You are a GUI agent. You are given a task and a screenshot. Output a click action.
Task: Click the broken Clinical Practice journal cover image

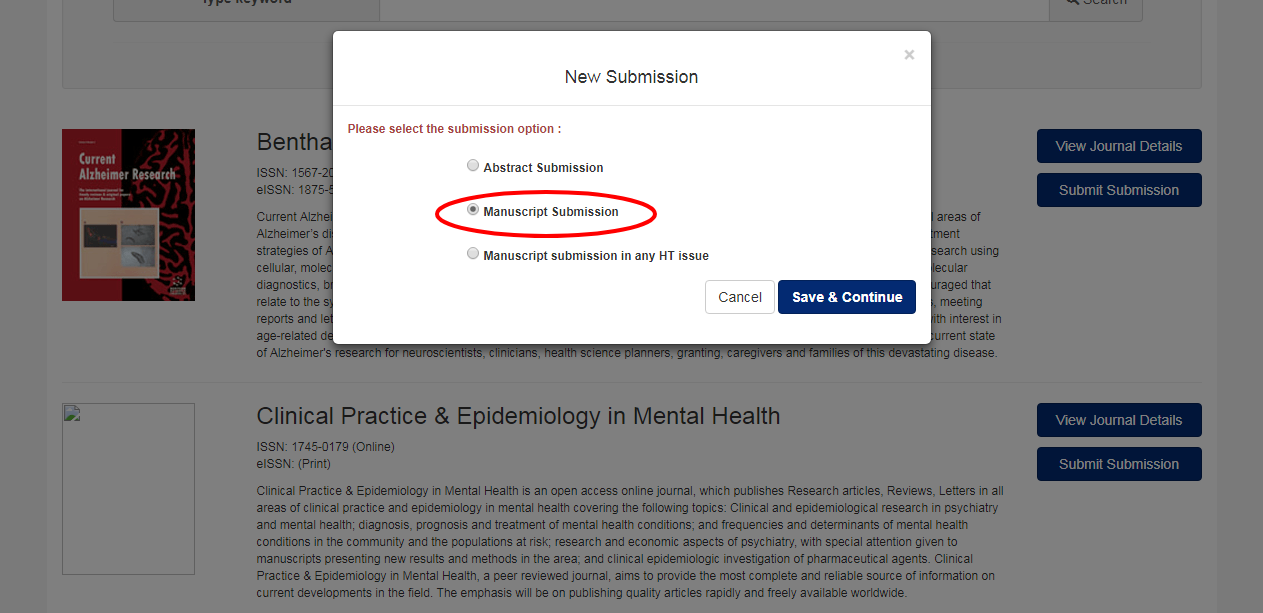click(x=128, y=489)
